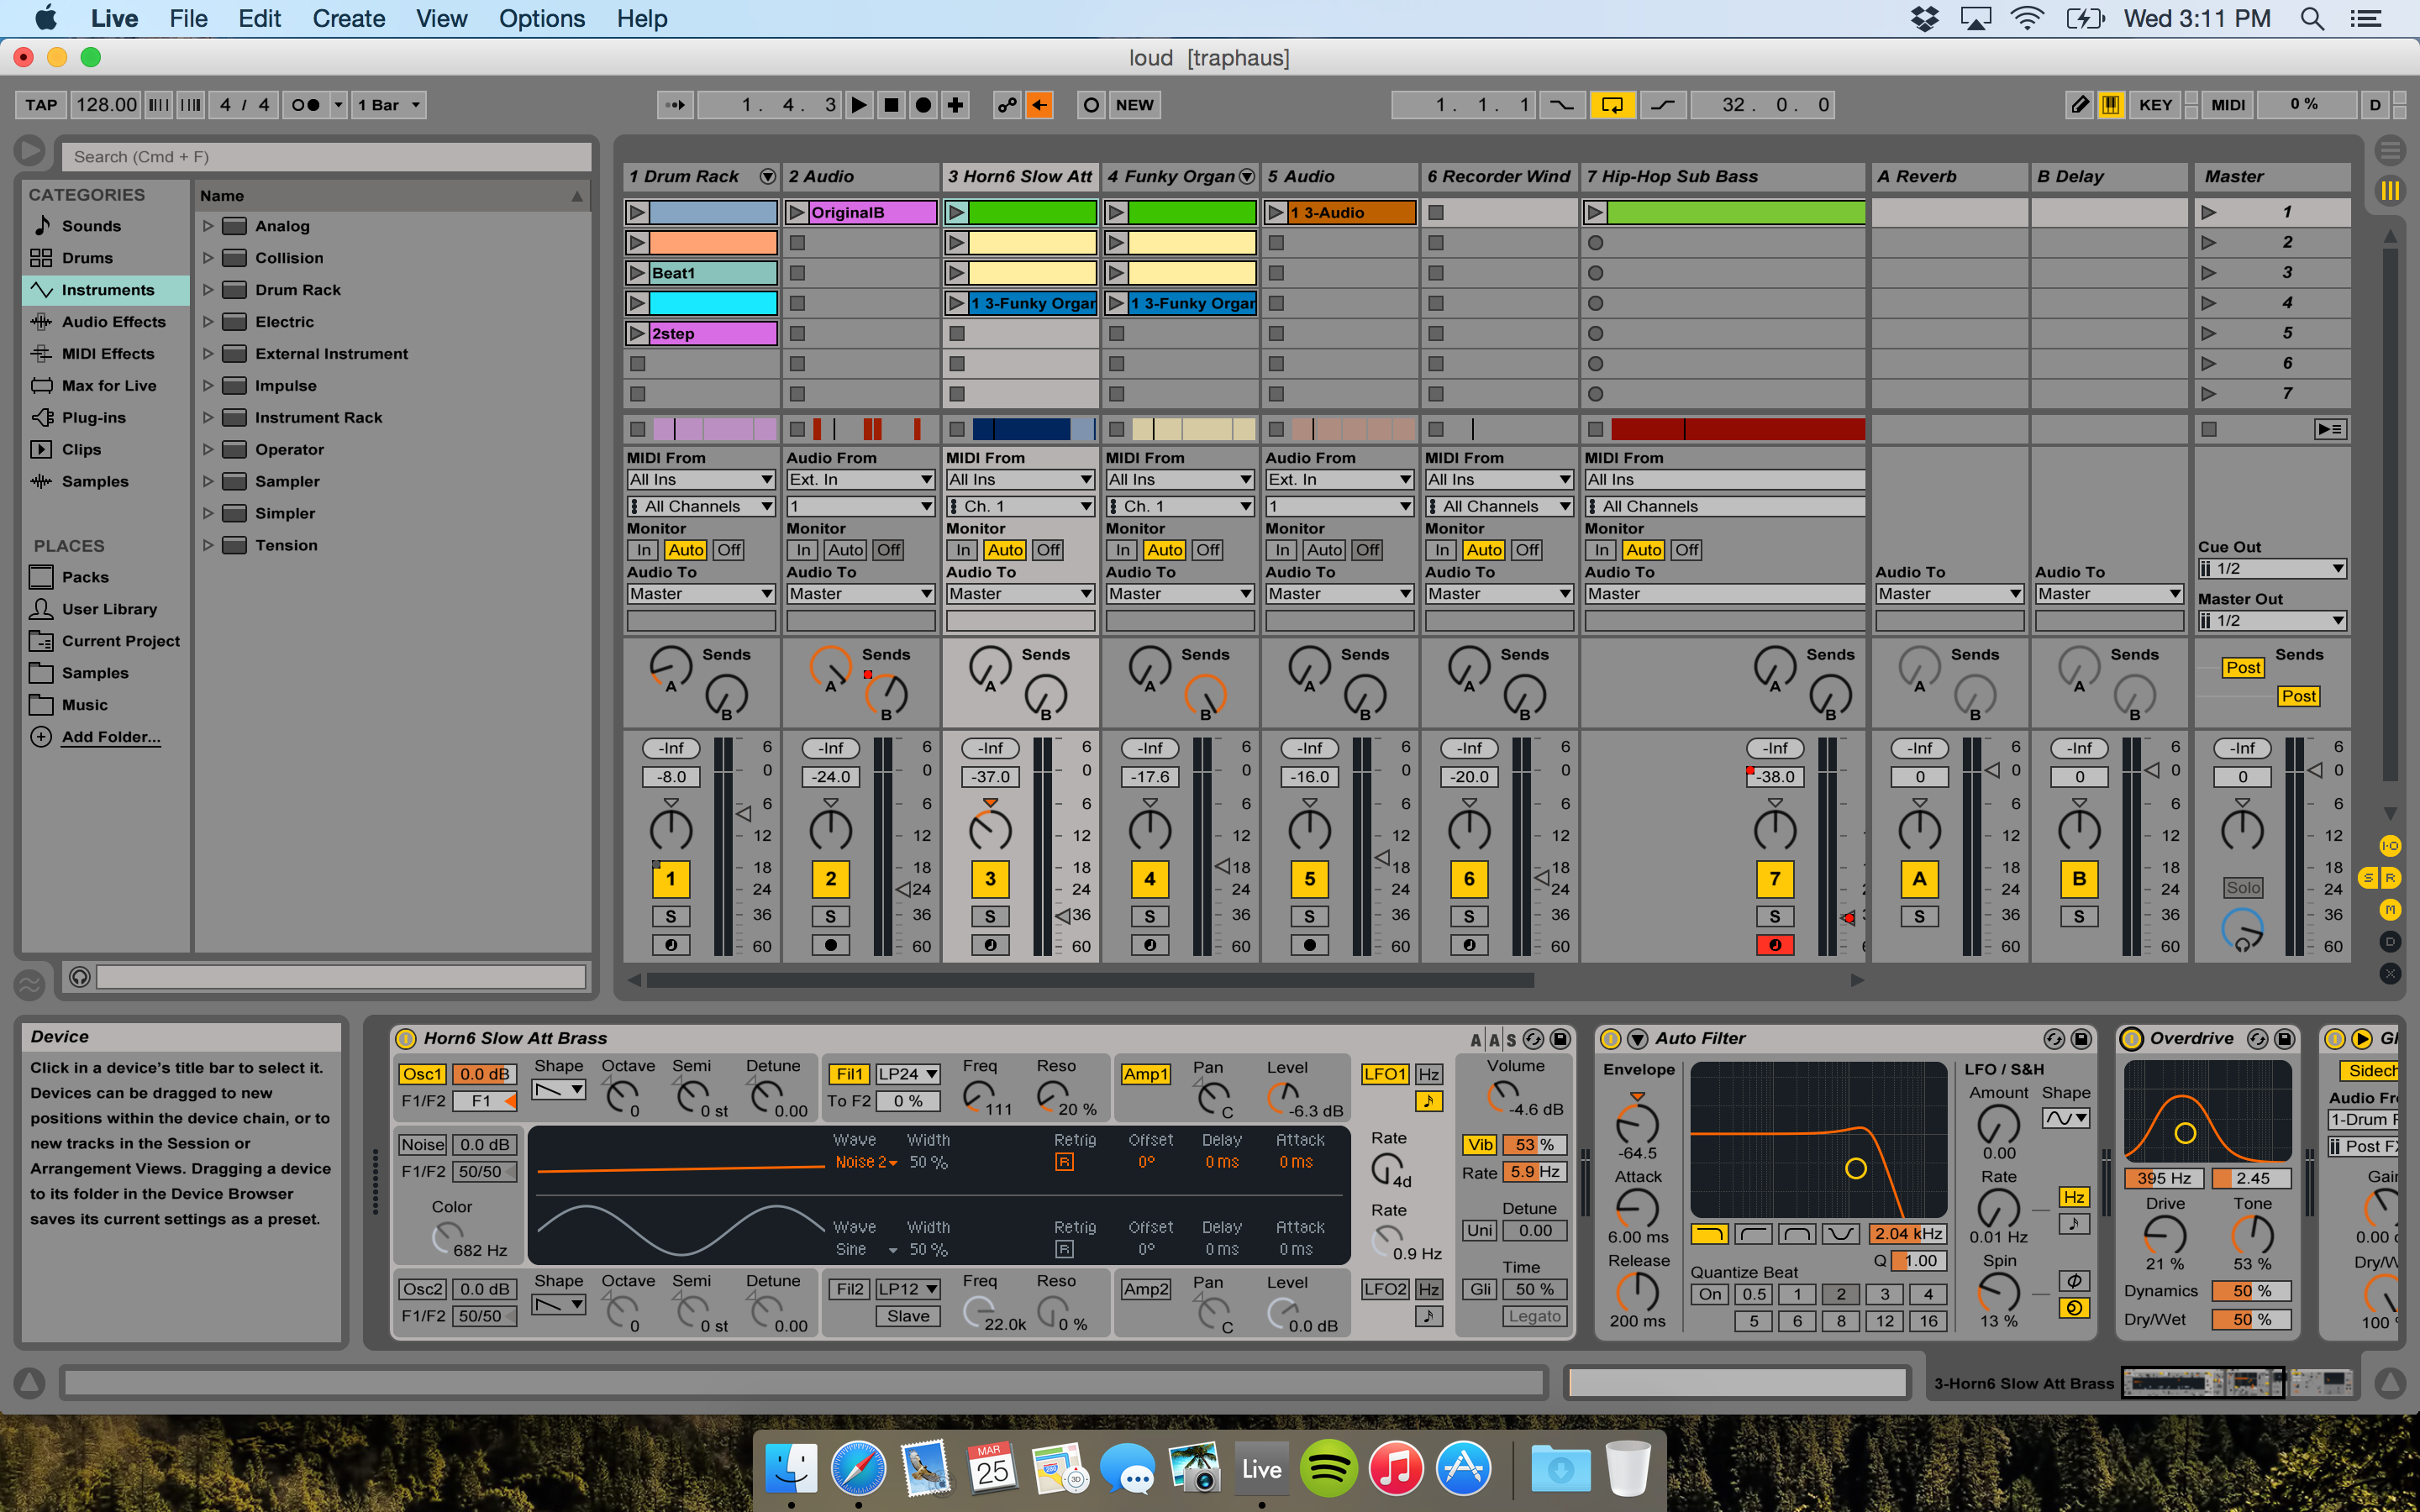
Task: Click the NEW button in transport
Action: tap(1134, 105)
